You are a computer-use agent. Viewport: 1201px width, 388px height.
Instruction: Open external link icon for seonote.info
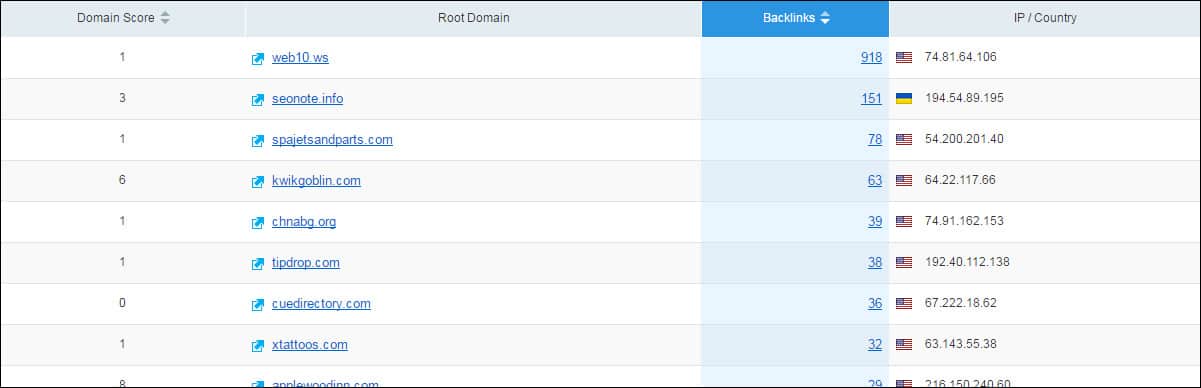coord(258,99)
